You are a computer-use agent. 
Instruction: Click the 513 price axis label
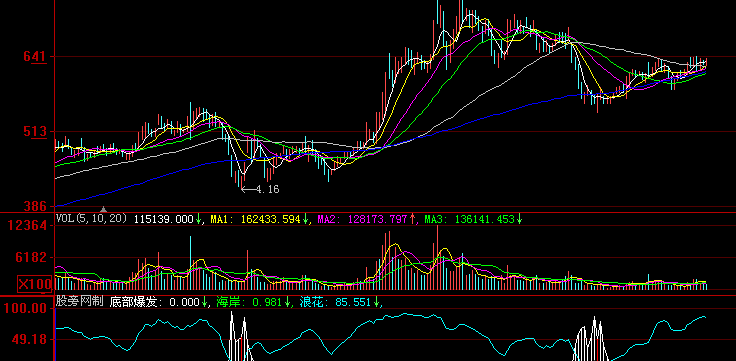pos(35,132)
